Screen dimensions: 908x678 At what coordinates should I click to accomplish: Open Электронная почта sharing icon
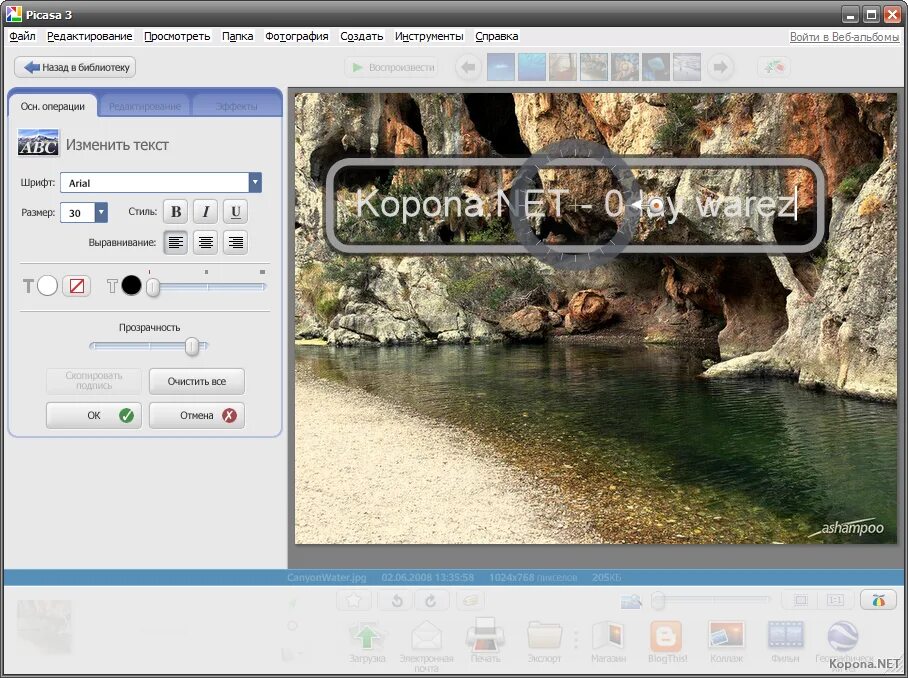[427, 634]
